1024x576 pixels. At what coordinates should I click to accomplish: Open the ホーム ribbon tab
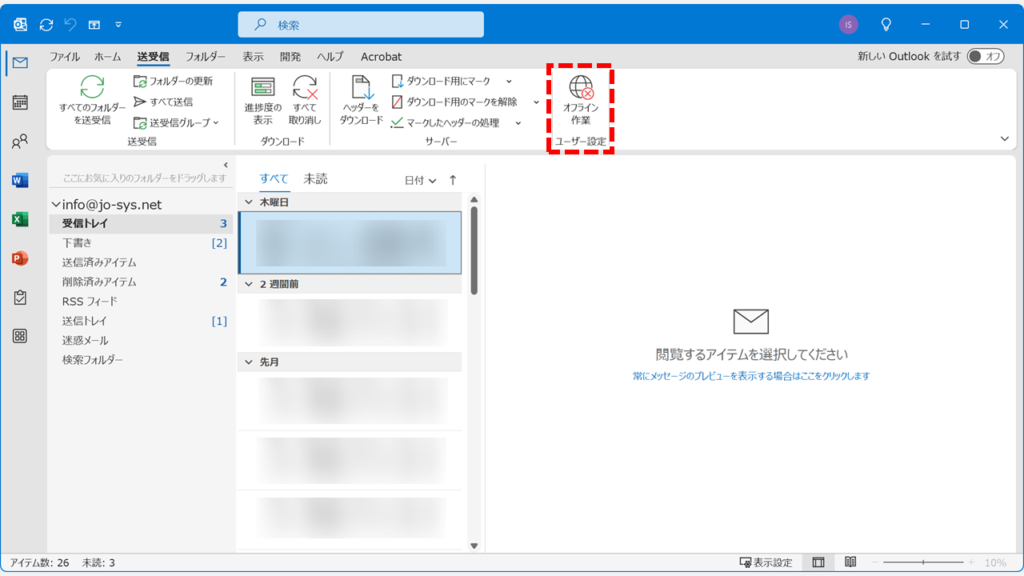point(108,57)
